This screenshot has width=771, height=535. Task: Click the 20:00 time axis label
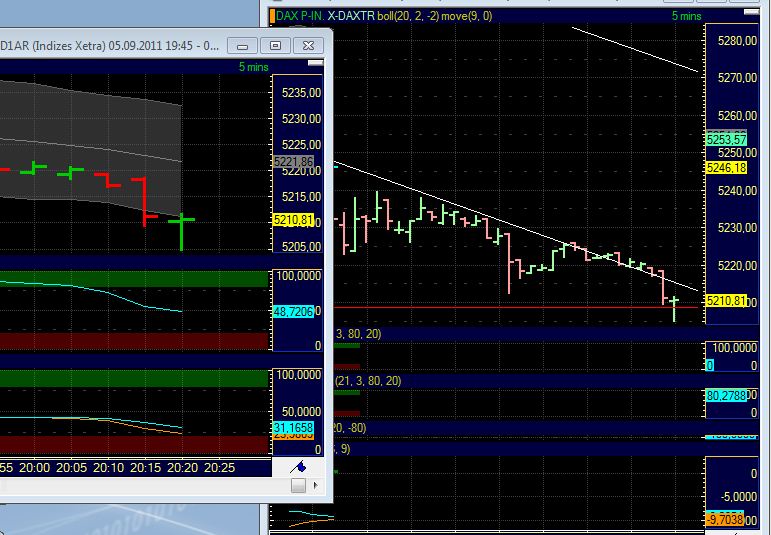coord(34,468)
